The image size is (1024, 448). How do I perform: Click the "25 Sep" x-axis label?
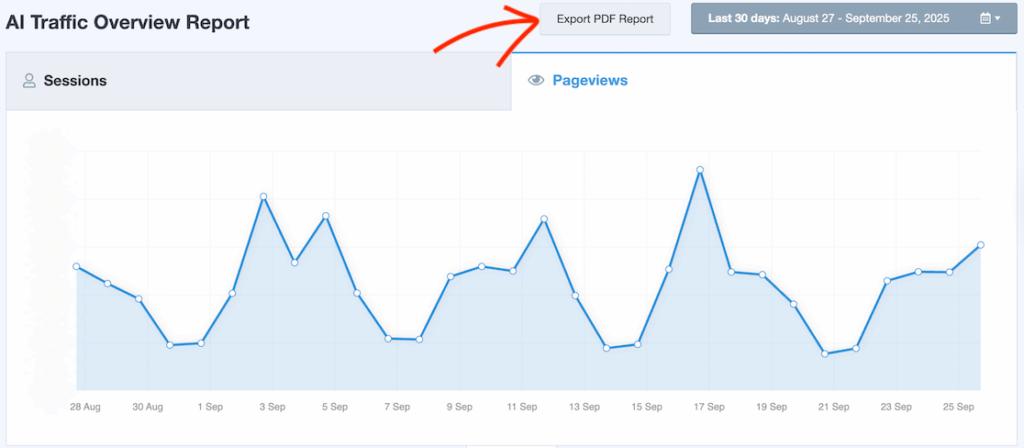pyautogui.click(x=958, y=407)
